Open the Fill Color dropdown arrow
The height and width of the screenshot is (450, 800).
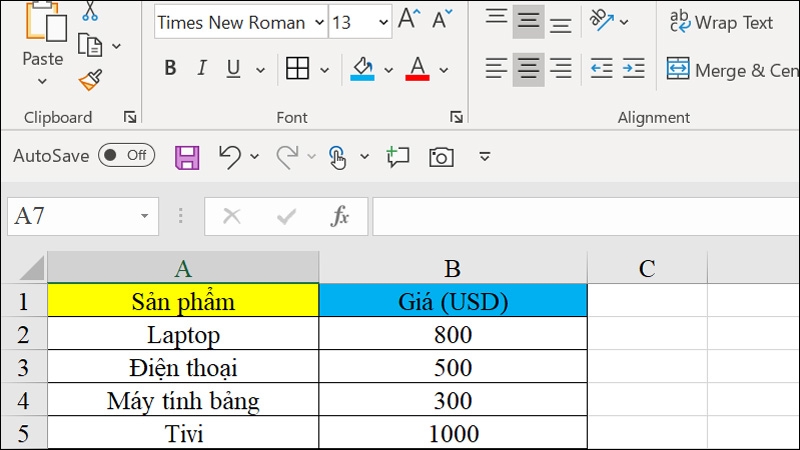pos(388,70)
